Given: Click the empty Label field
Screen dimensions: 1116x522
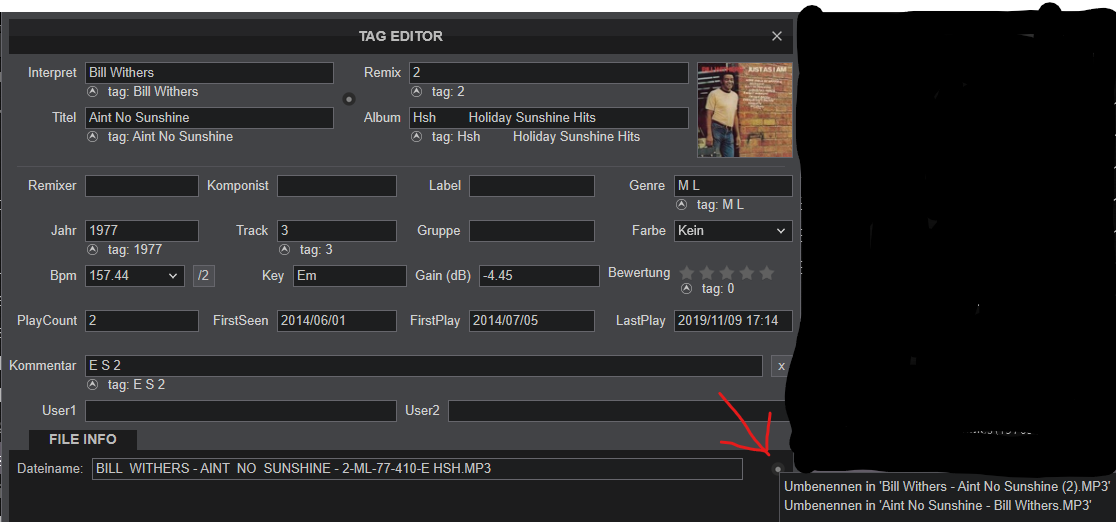Looking at the screenshot, I should (532, 186).
